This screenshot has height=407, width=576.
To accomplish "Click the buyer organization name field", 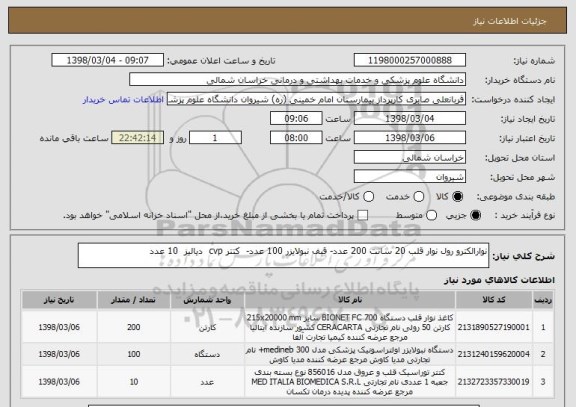I will 298,80.
